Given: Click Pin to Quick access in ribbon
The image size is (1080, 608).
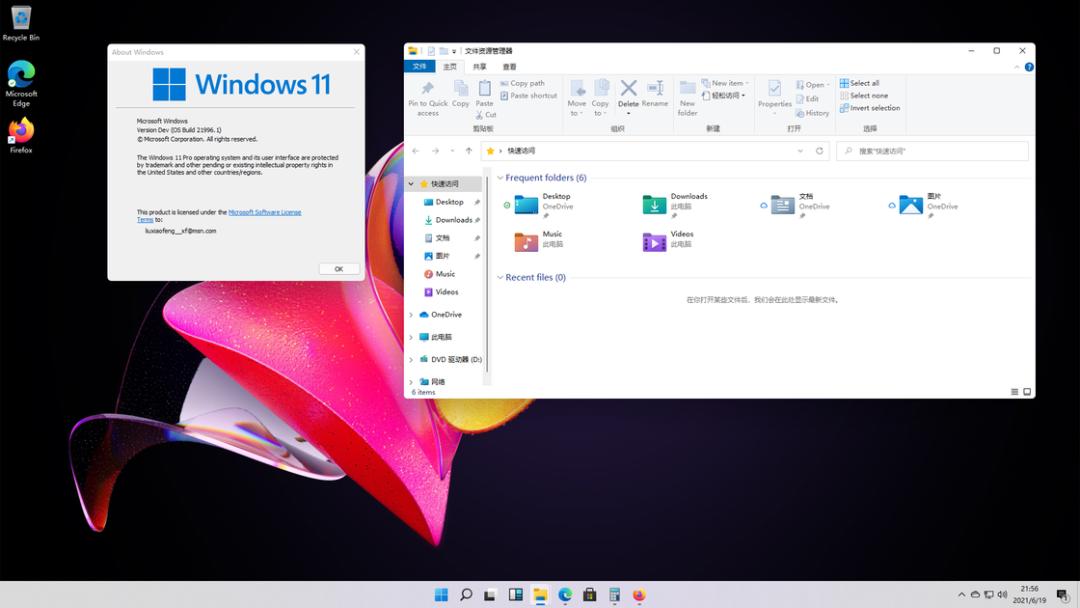Looking at the screenshot, I should point(428,98).
